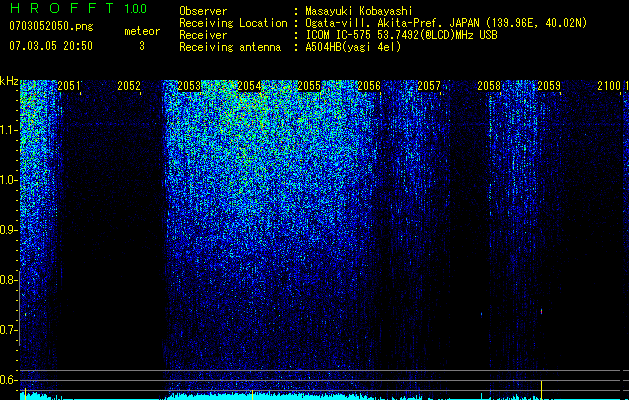Click the 2054 time marker

click(x=249, y=86)
